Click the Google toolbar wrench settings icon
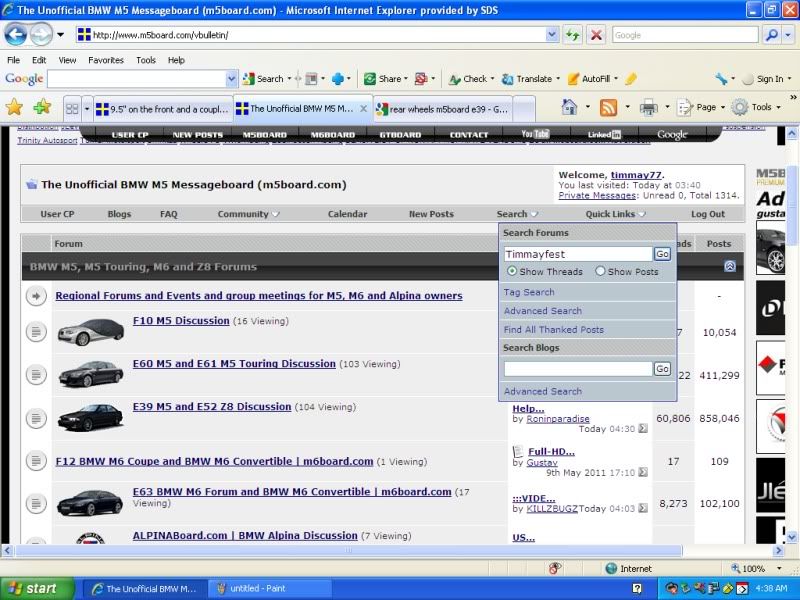The image size is (800, 600). (721, 79)
